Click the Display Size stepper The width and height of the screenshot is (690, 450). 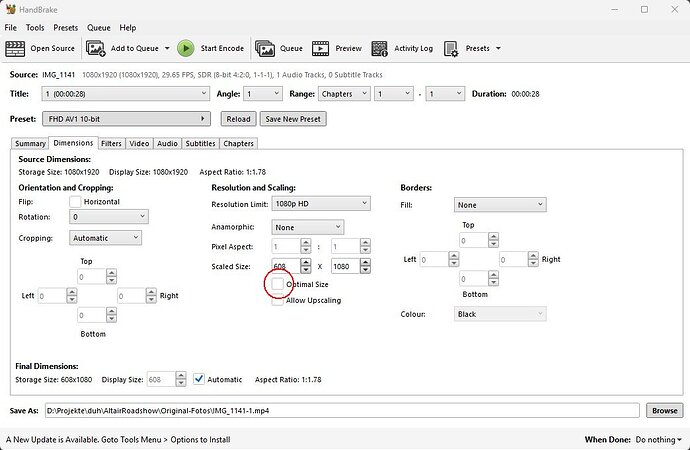[x=181, y=379]
